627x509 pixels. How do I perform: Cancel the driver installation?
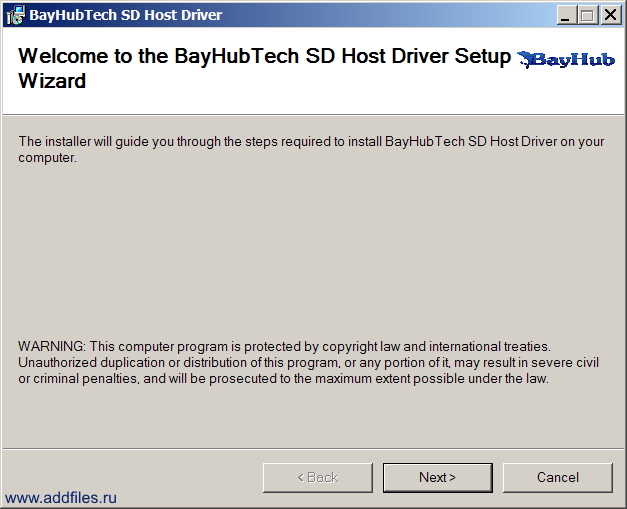(557, 477)
